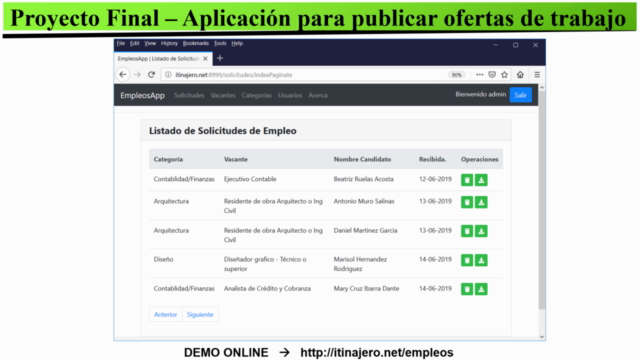
Task: Click the 'Ejecutivo Contable' vacancy cell
Action: coord(250,179)
